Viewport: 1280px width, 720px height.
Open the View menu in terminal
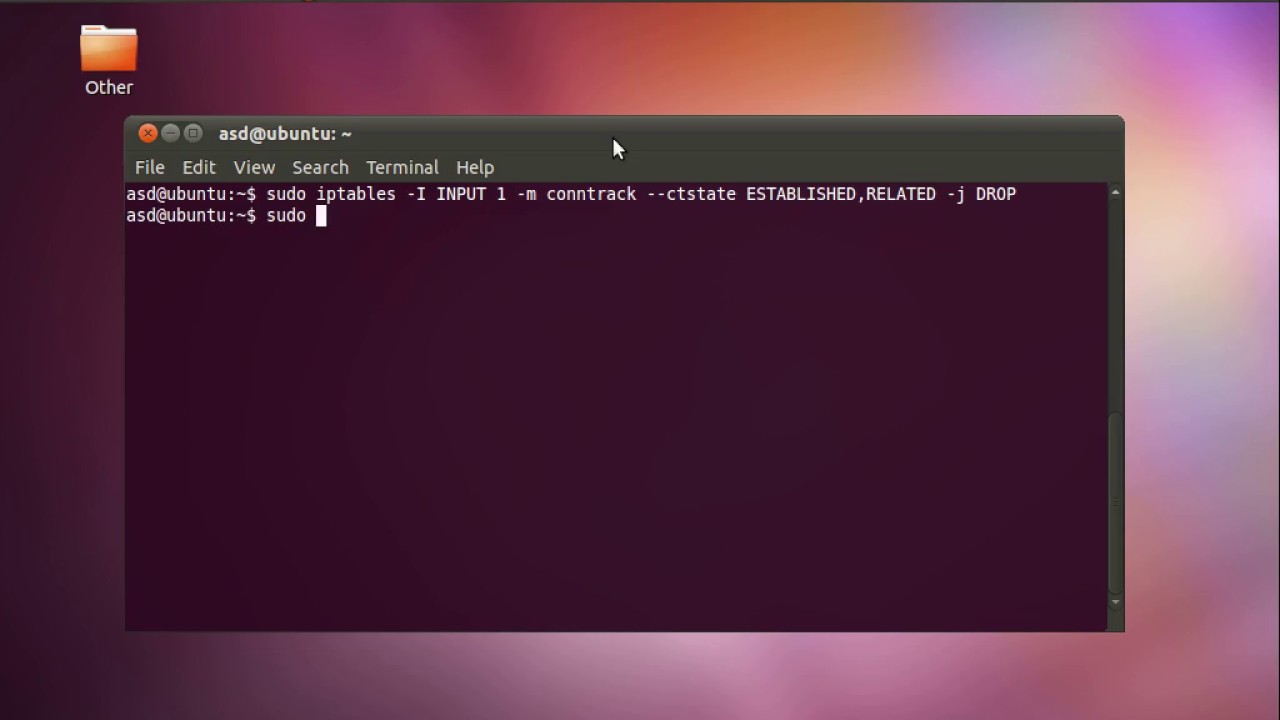pyautogui.click(x=254, y=167)
